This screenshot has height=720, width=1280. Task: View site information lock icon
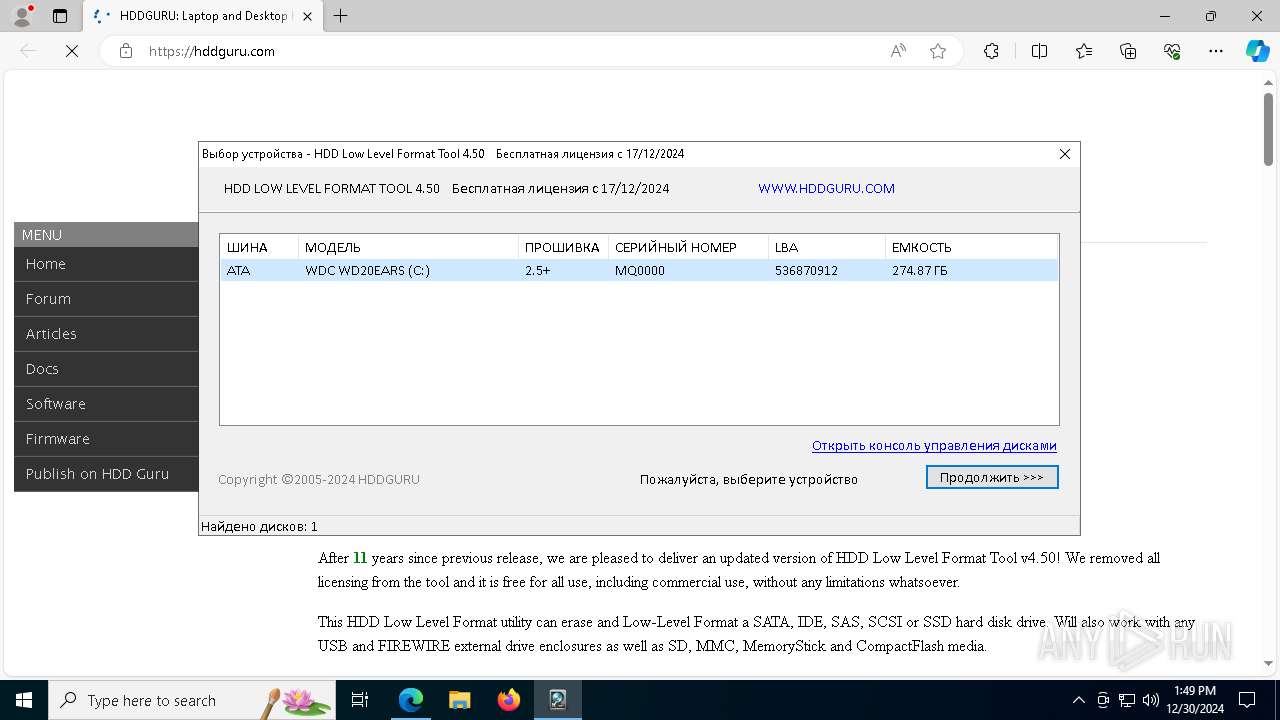coord(126,51)
